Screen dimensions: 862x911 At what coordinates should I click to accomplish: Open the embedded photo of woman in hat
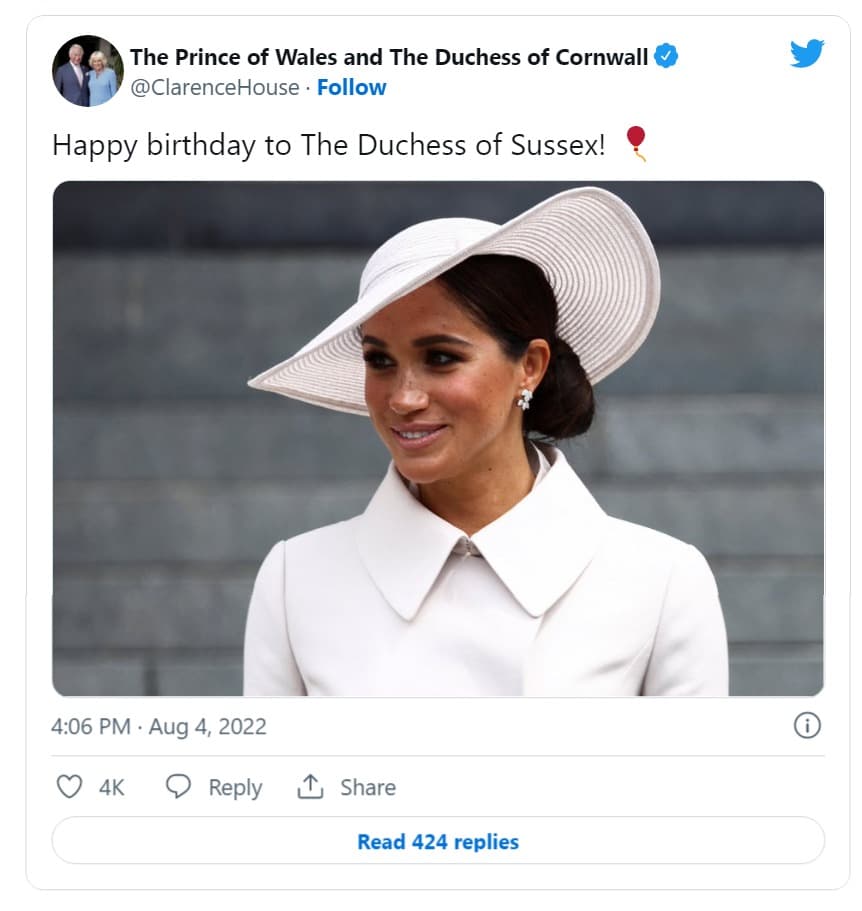pos(438,439)
